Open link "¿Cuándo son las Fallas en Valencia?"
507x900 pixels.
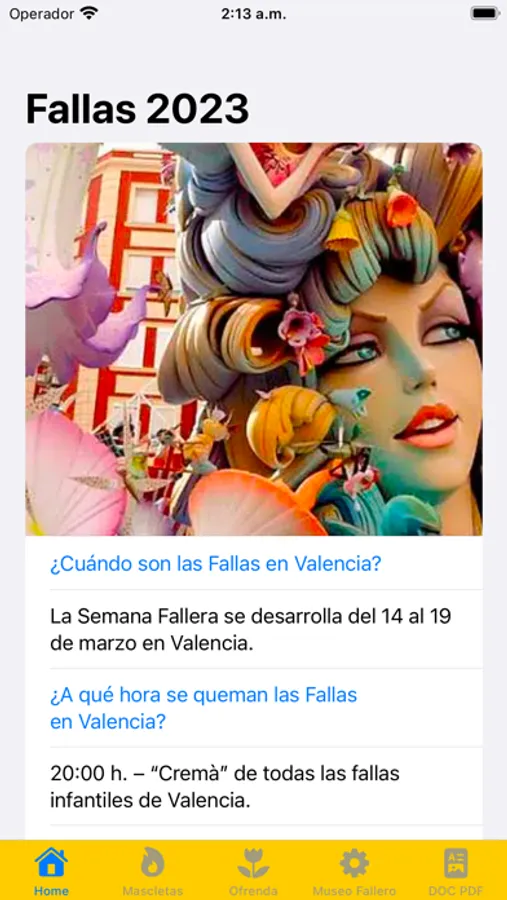coord(215,564)
